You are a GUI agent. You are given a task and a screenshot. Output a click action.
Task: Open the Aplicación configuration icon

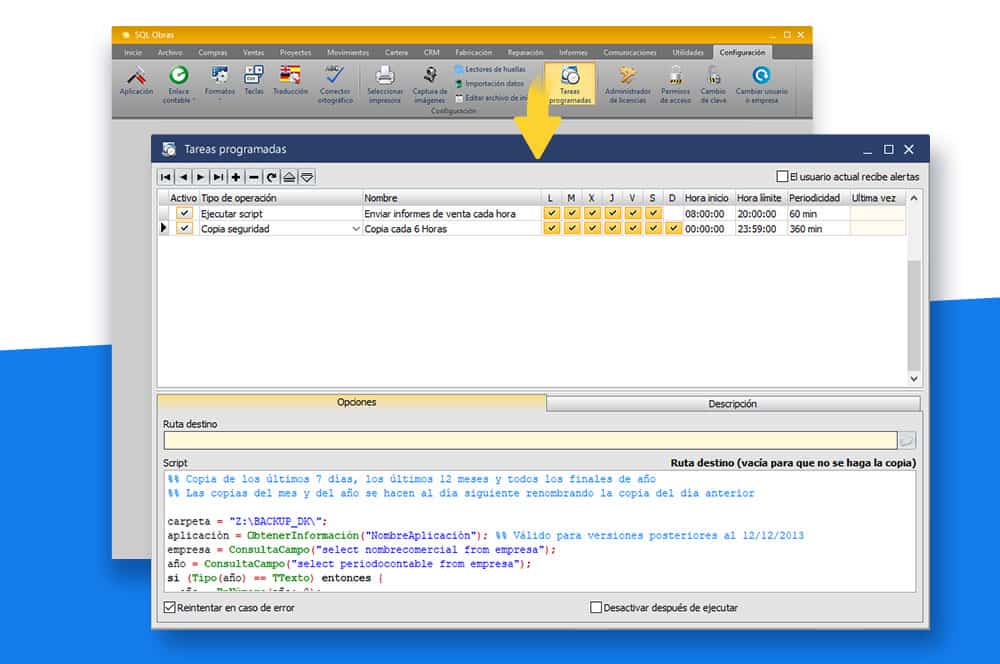click(x=136, y=77)
